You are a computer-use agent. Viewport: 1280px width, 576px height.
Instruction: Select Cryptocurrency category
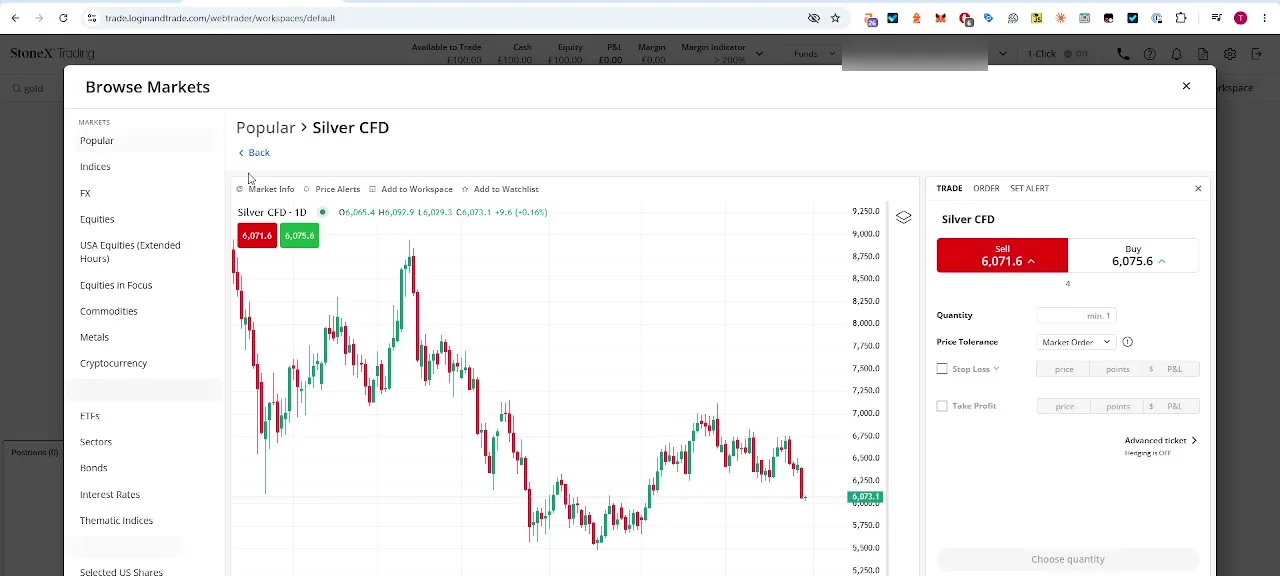(x=113, y=363)
